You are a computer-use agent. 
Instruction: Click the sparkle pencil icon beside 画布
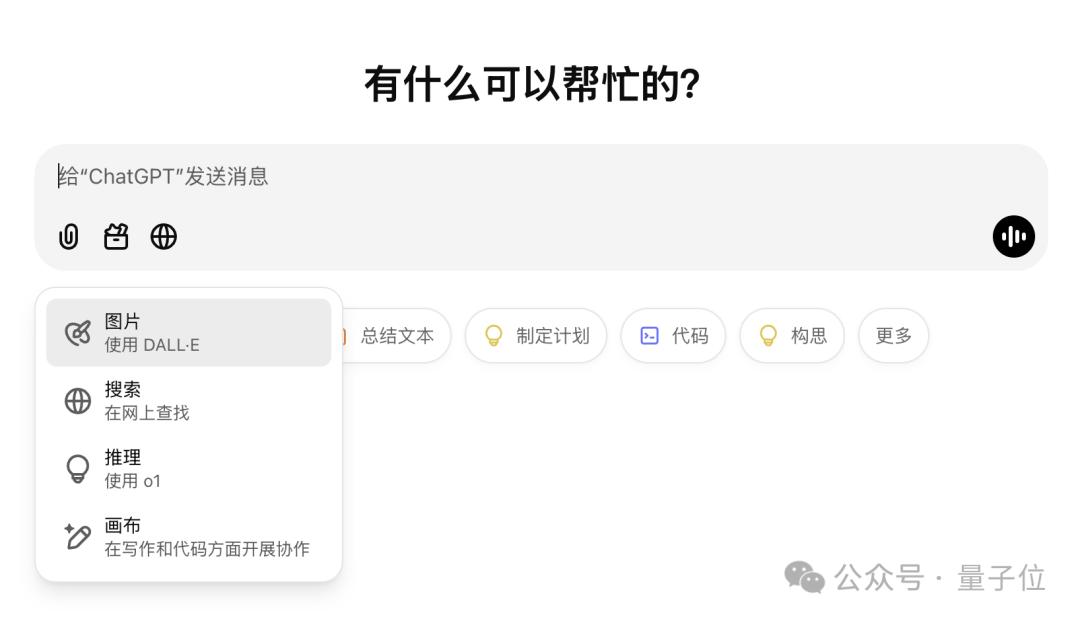[77, 536]
